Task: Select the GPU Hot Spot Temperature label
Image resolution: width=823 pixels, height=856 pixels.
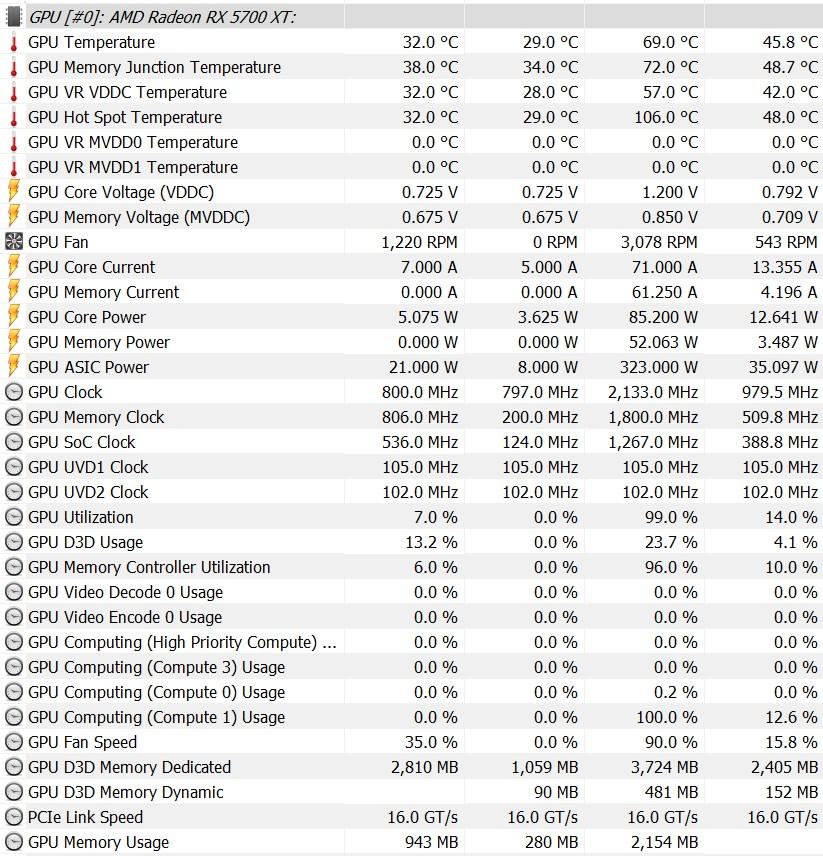Action: click(x=125, y=117)
